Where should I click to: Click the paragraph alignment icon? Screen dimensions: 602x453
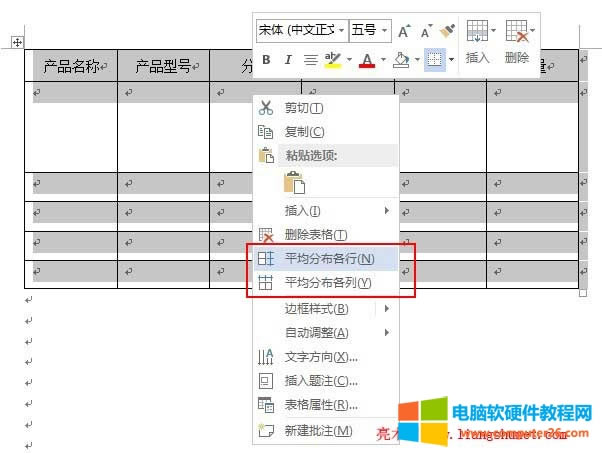point(310,60)
